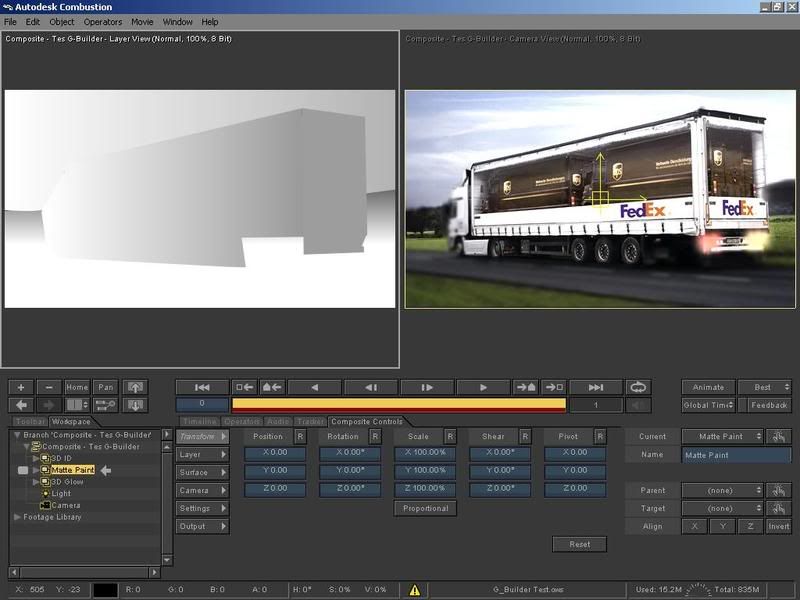
Task: Click the down arrow button below Pan row
Action: point(135,405)
